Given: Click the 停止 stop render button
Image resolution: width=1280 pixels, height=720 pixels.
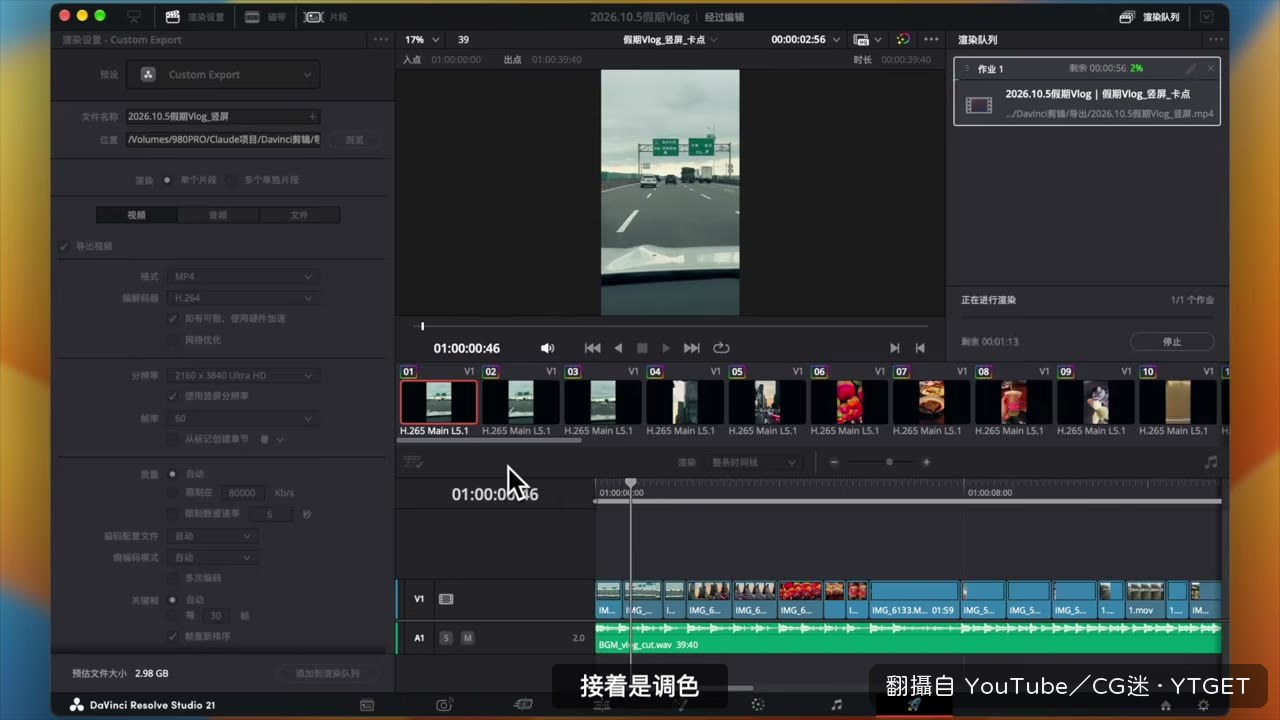Looking at the screenshot, I should click(1172, 342).
